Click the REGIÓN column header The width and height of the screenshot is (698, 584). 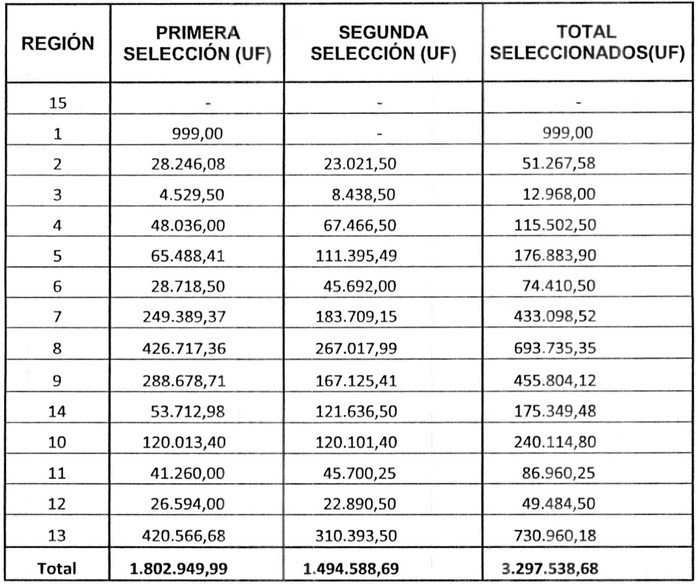point(58,43)
